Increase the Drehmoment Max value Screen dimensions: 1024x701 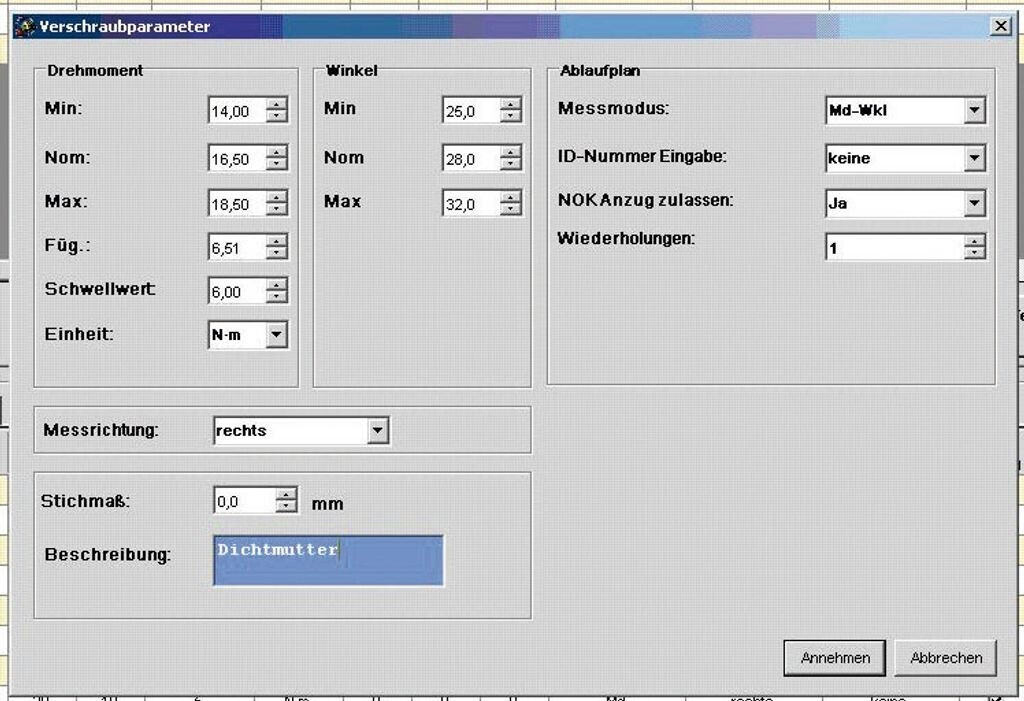pos(277,196)
